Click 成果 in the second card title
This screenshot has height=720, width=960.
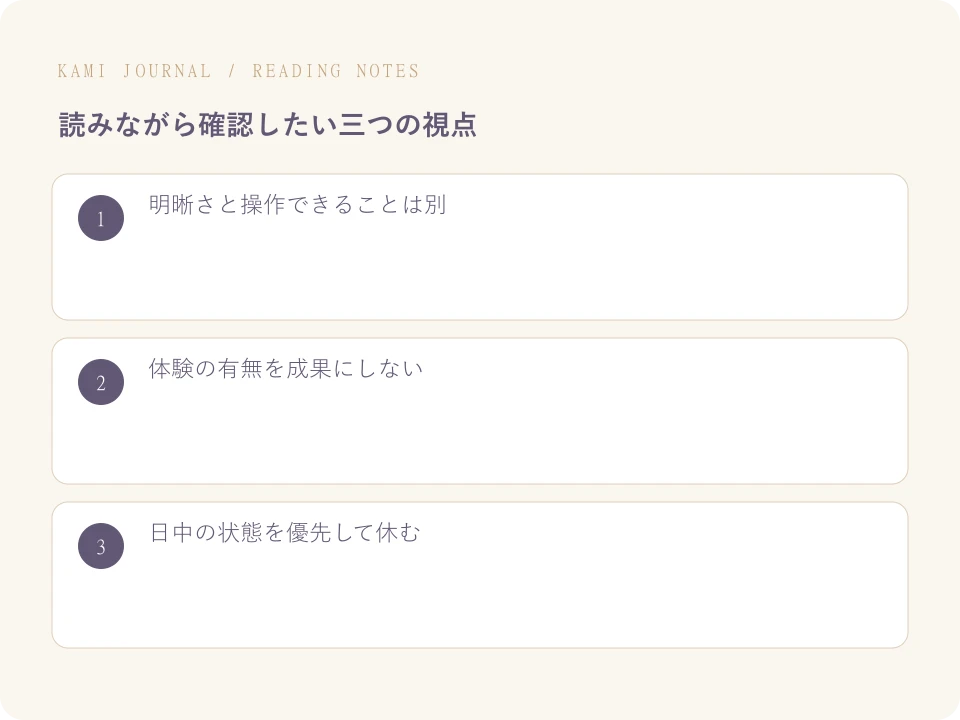coord(309,369)
